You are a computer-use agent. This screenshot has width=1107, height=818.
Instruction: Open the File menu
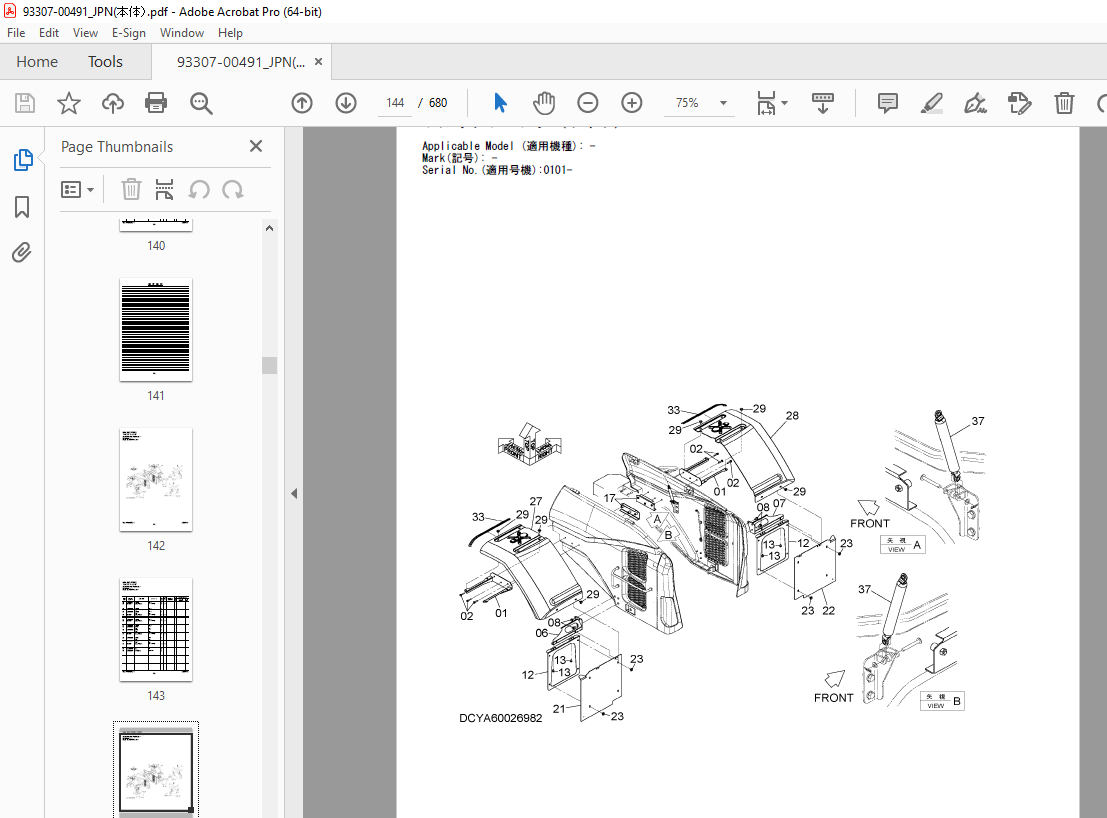pyautogui.click(x=16, y=32)
